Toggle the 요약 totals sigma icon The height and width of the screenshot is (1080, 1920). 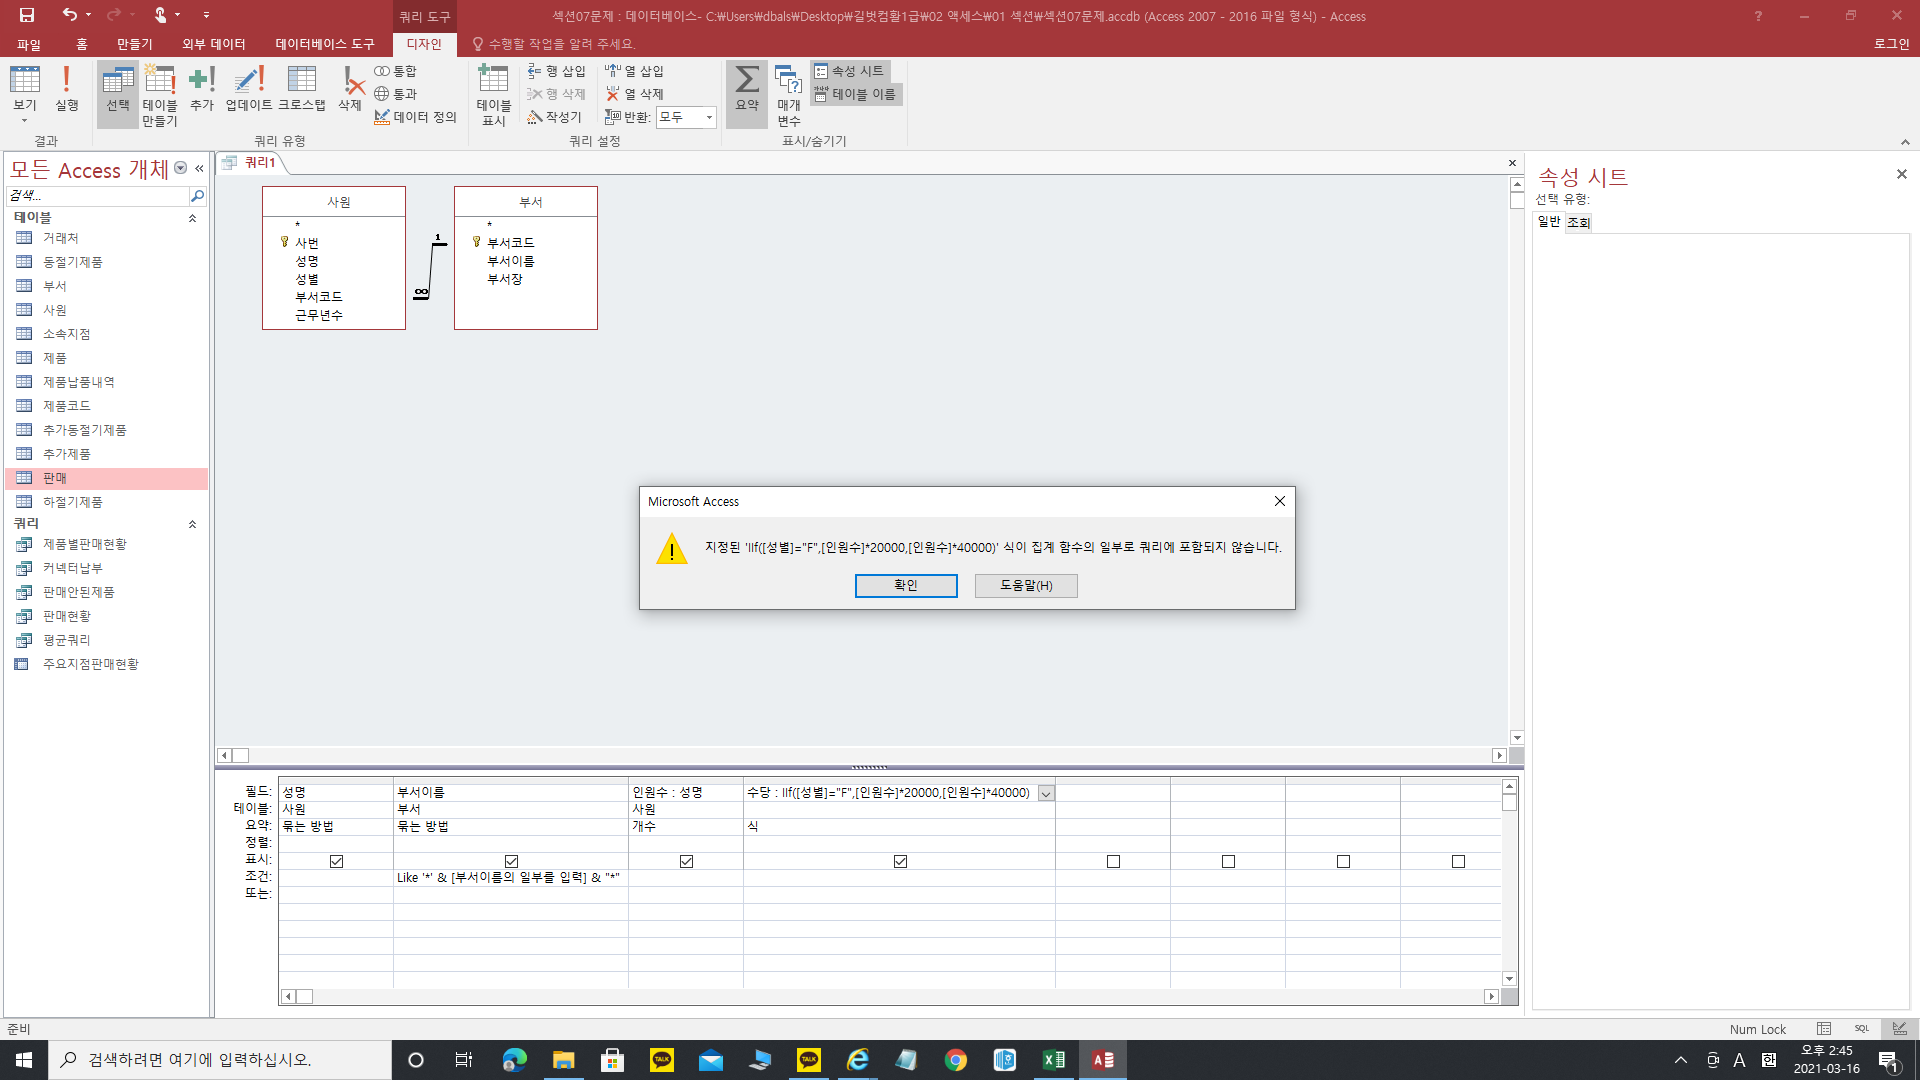(x=747, y=88)
